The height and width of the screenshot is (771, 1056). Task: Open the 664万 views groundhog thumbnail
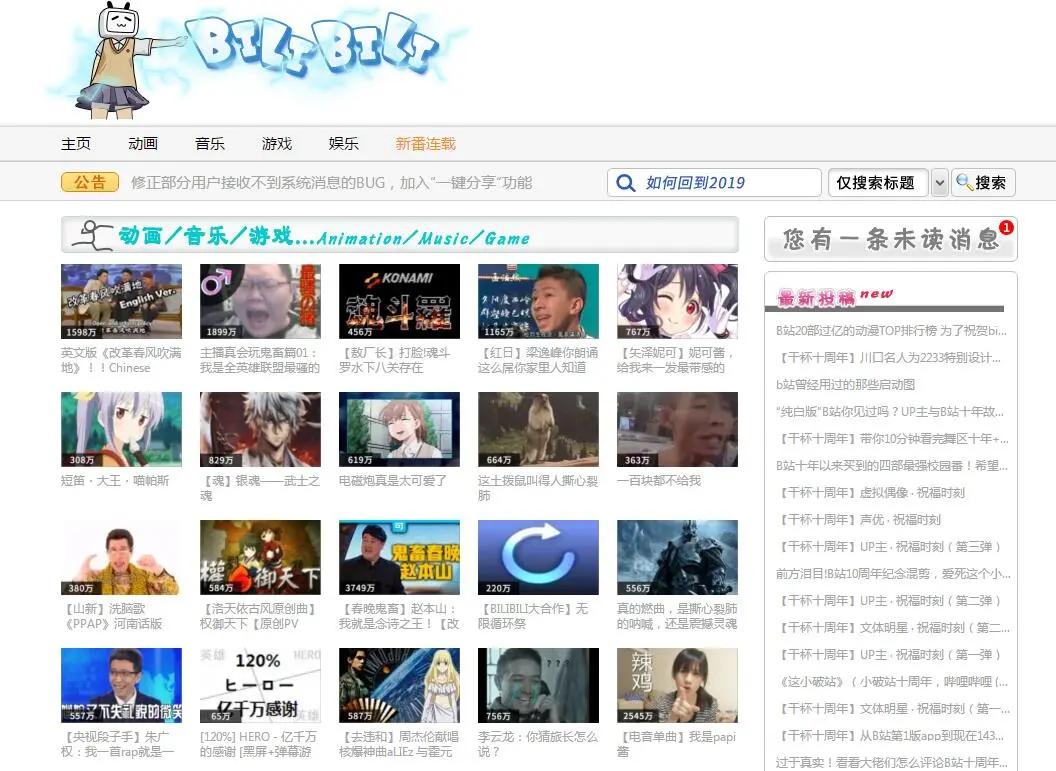click(538, 429)
